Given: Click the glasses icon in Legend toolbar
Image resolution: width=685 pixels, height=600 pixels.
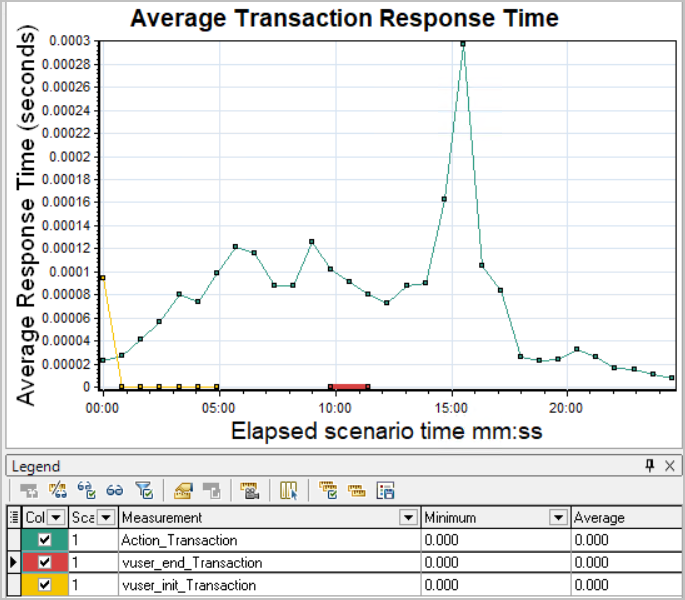Looking at the screenshot, I should tap(115, 491).
